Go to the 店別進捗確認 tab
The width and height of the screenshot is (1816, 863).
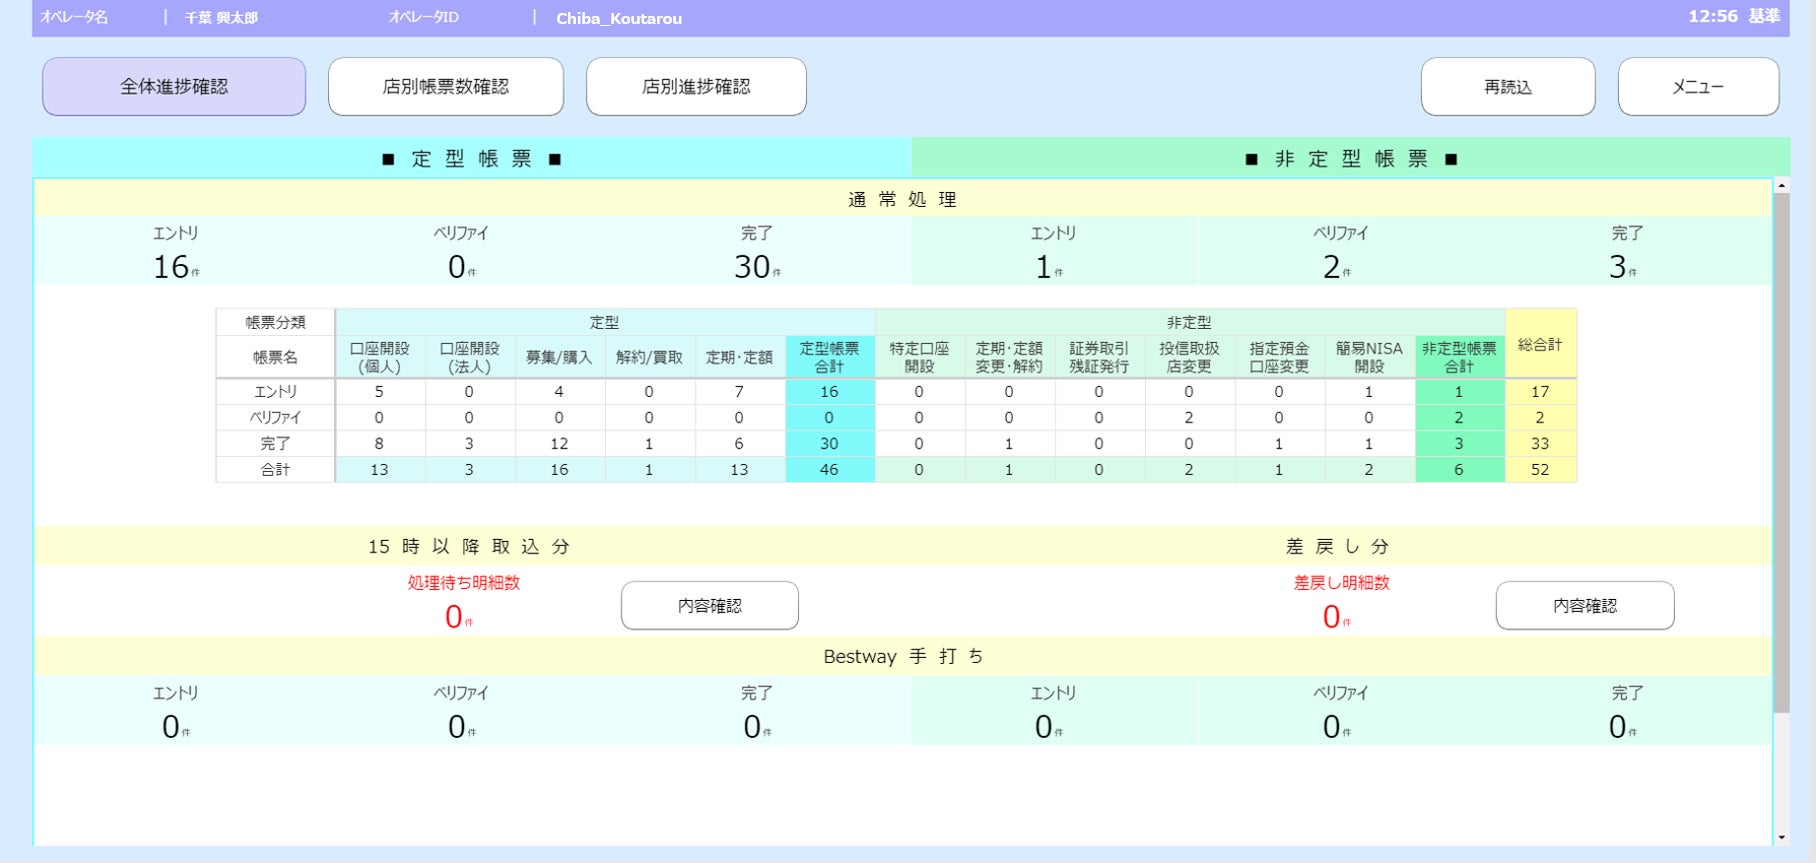click(696, 87)
